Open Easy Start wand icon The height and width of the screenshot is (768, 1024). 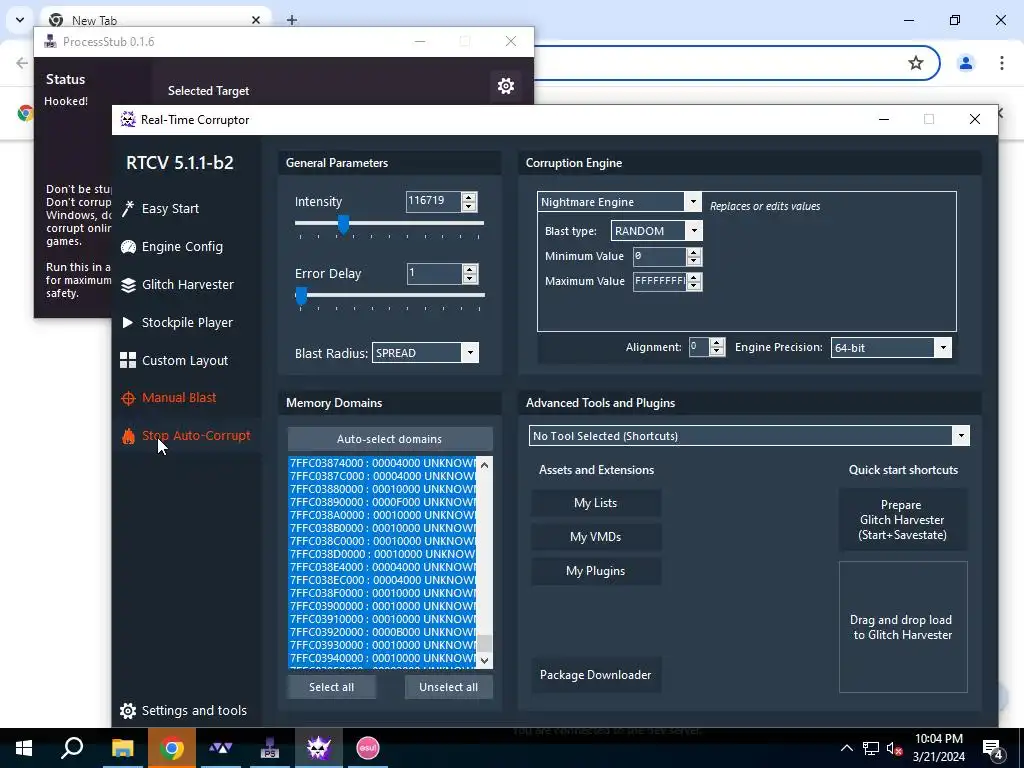(128, 209)
